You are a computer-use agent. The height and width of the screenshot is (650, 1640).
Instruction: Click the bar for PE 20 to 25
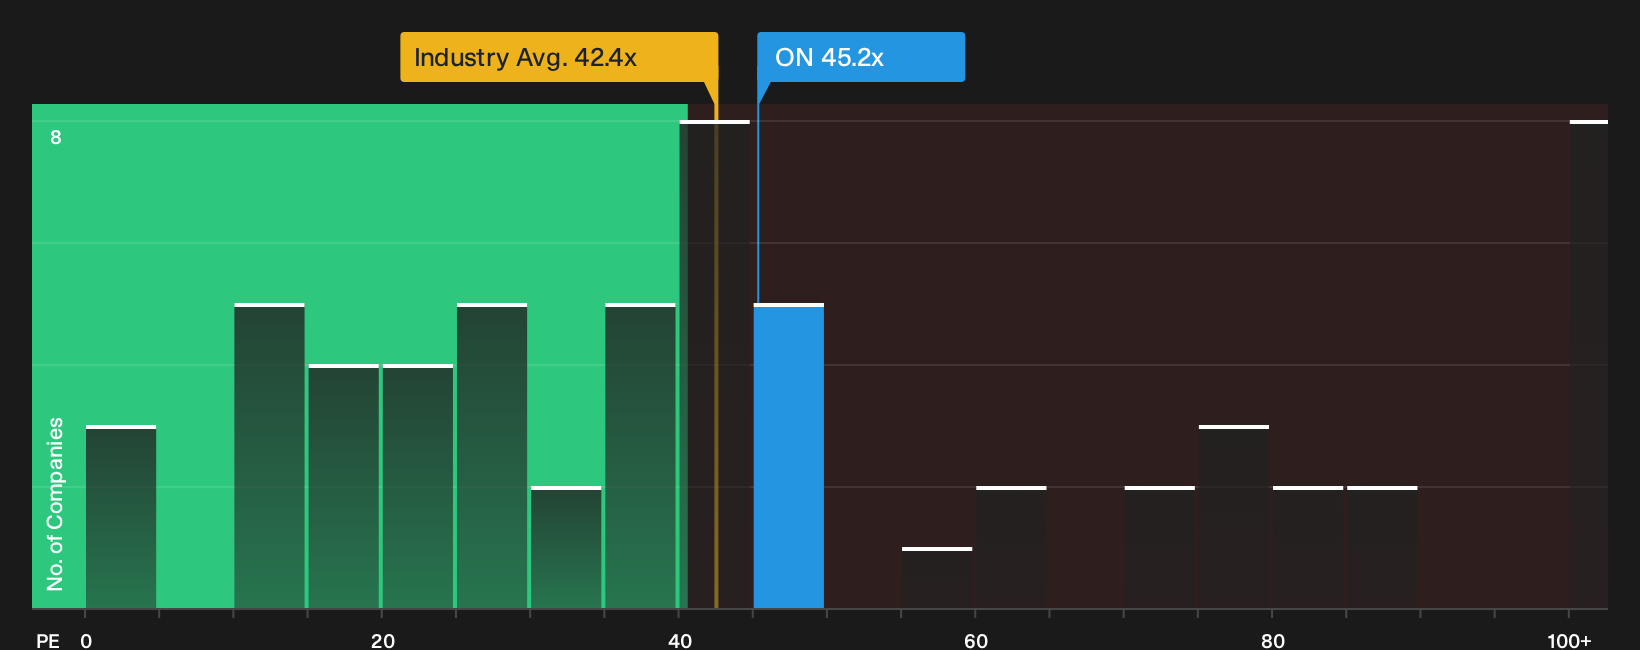pyautogui.click(x=418, y=486)
